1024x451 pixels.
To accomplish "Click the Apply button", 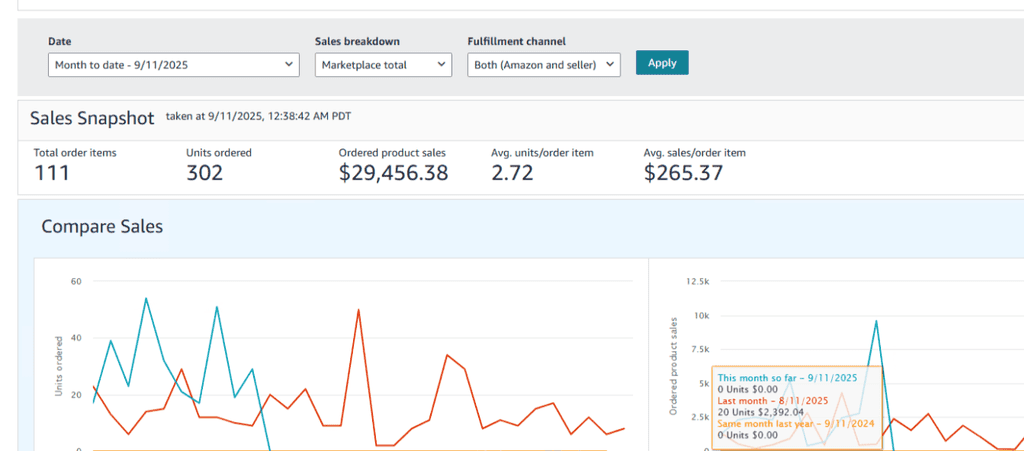I will (662, 63).
